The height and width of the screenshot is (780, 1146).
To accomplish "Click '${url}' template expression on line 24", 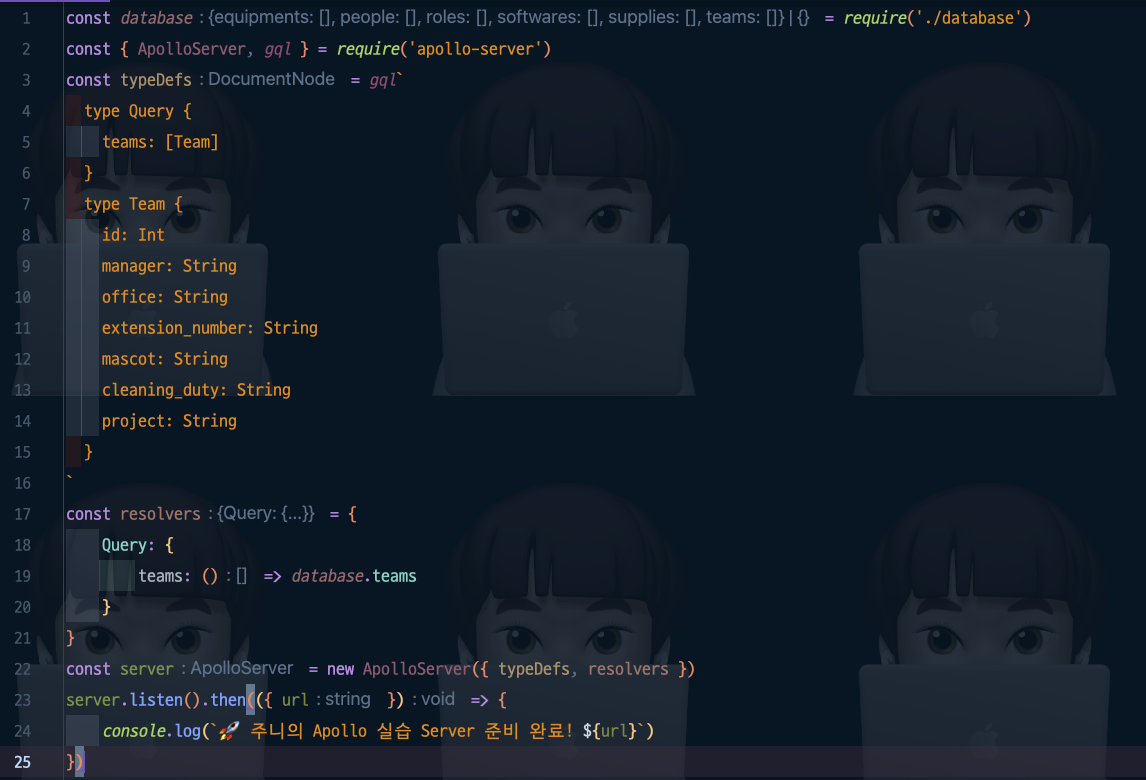I will 610,731.
